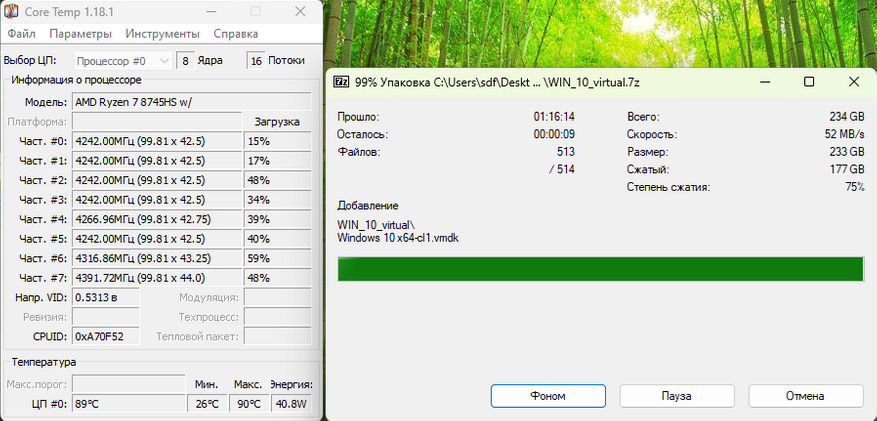Open the Файл menu in Core Temp
This screenshot has width=877, height=421.
(21, 34)
